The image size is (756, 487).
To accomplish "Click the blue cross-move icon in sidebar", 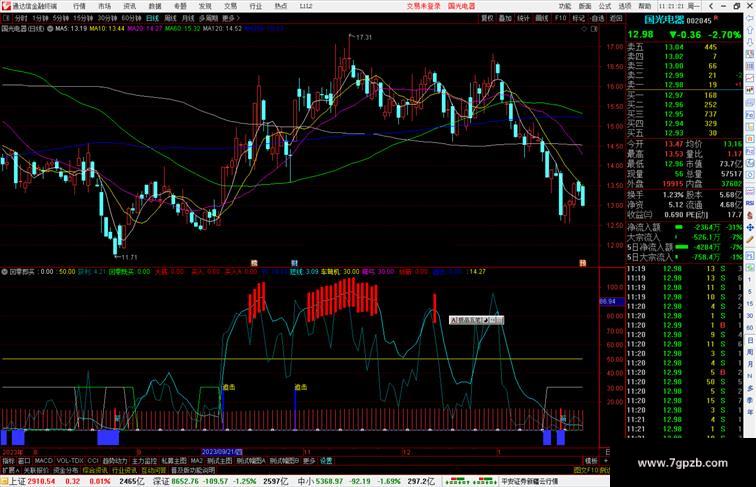I will point(750,227).
